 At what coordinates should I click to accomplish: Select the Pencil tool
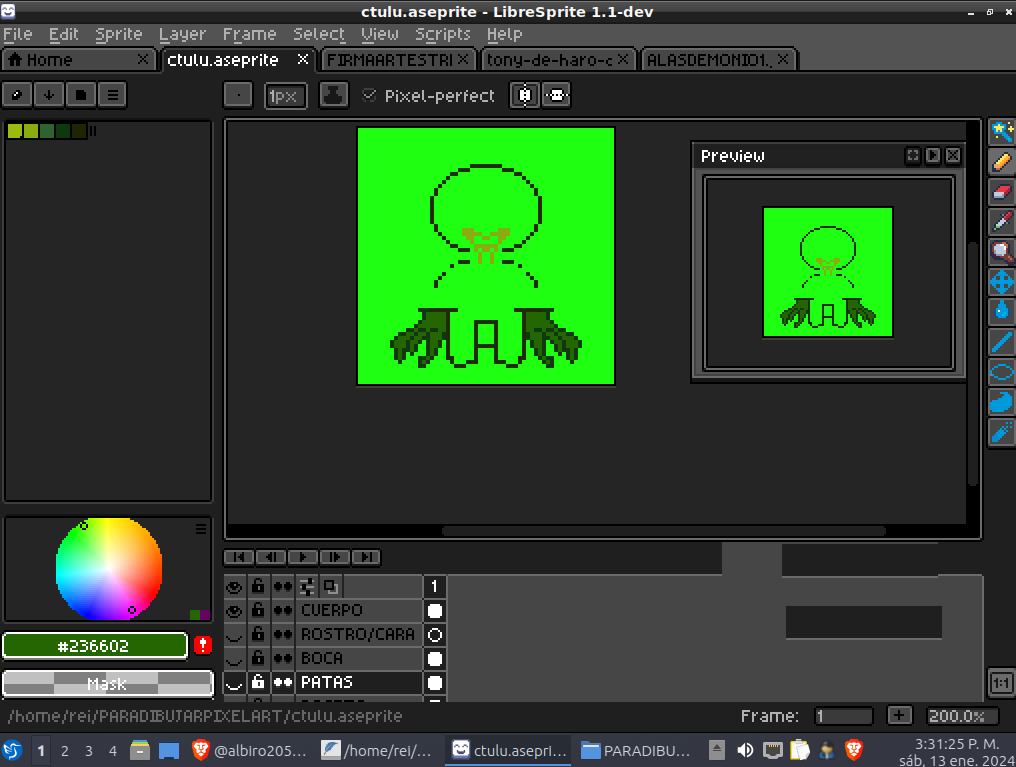click(x=1001, y=161)
